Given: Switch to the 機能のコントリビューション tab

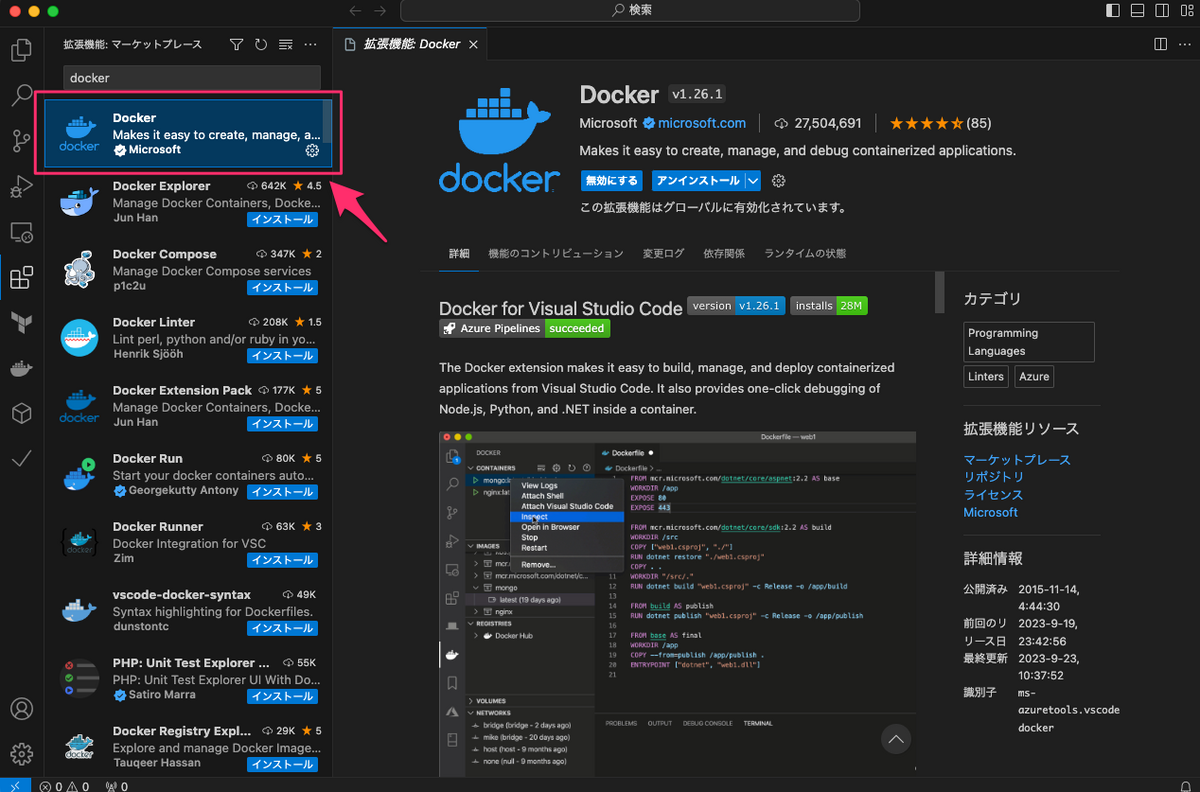Looking at the screenshot, I should [555, 253].
